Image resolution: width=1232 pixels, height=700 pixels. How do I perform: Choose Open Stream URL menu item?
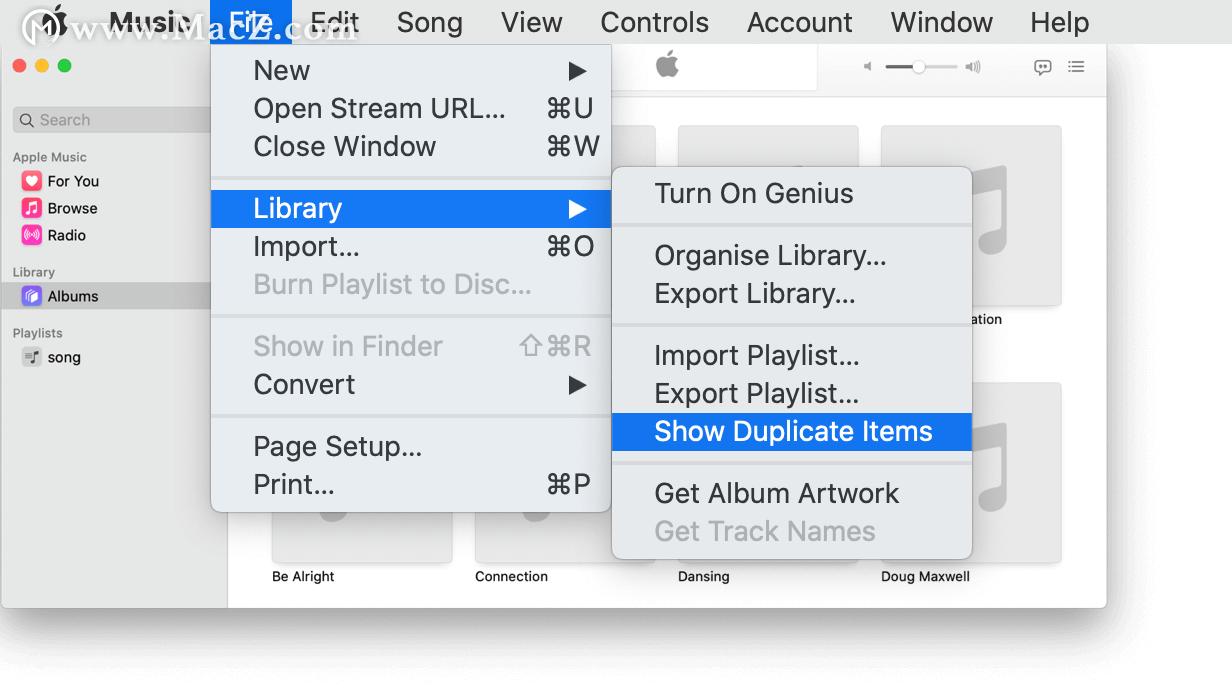[x=380, y=109]
